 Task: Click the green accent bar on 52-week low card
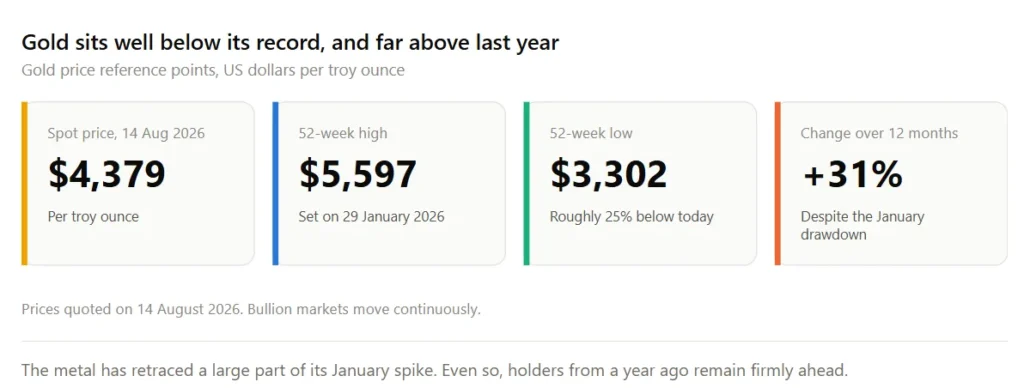coord(526,184)
